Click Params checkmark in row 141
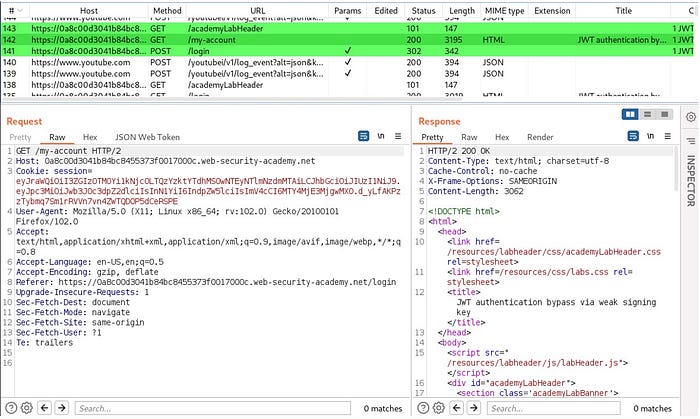This screenshot has height=419, width=700. [x=348, y=51]
